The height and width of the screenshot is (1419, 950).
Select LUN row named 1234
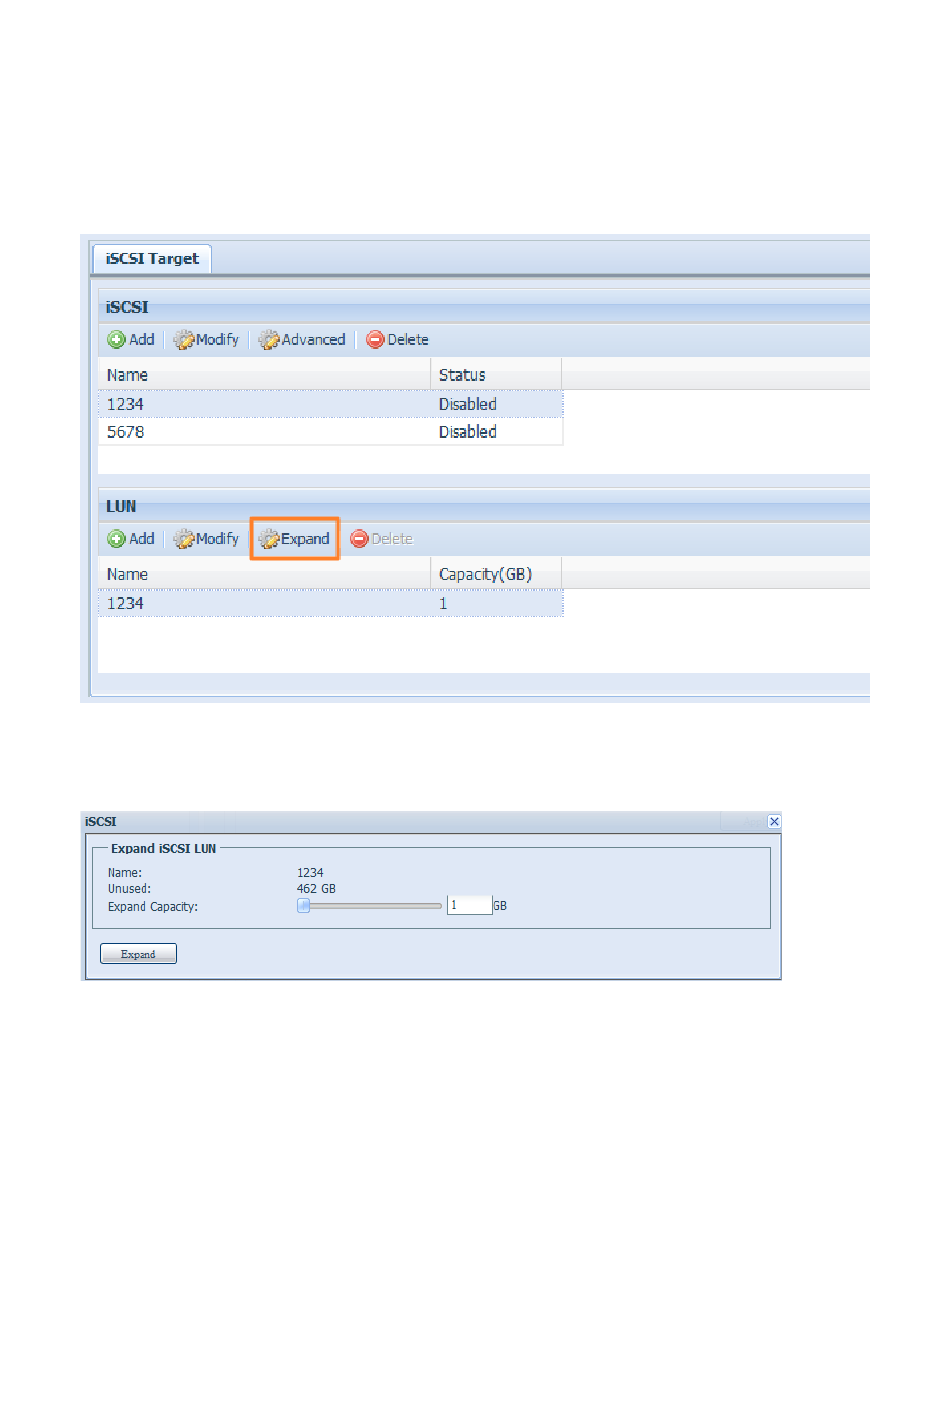(330, 603)
